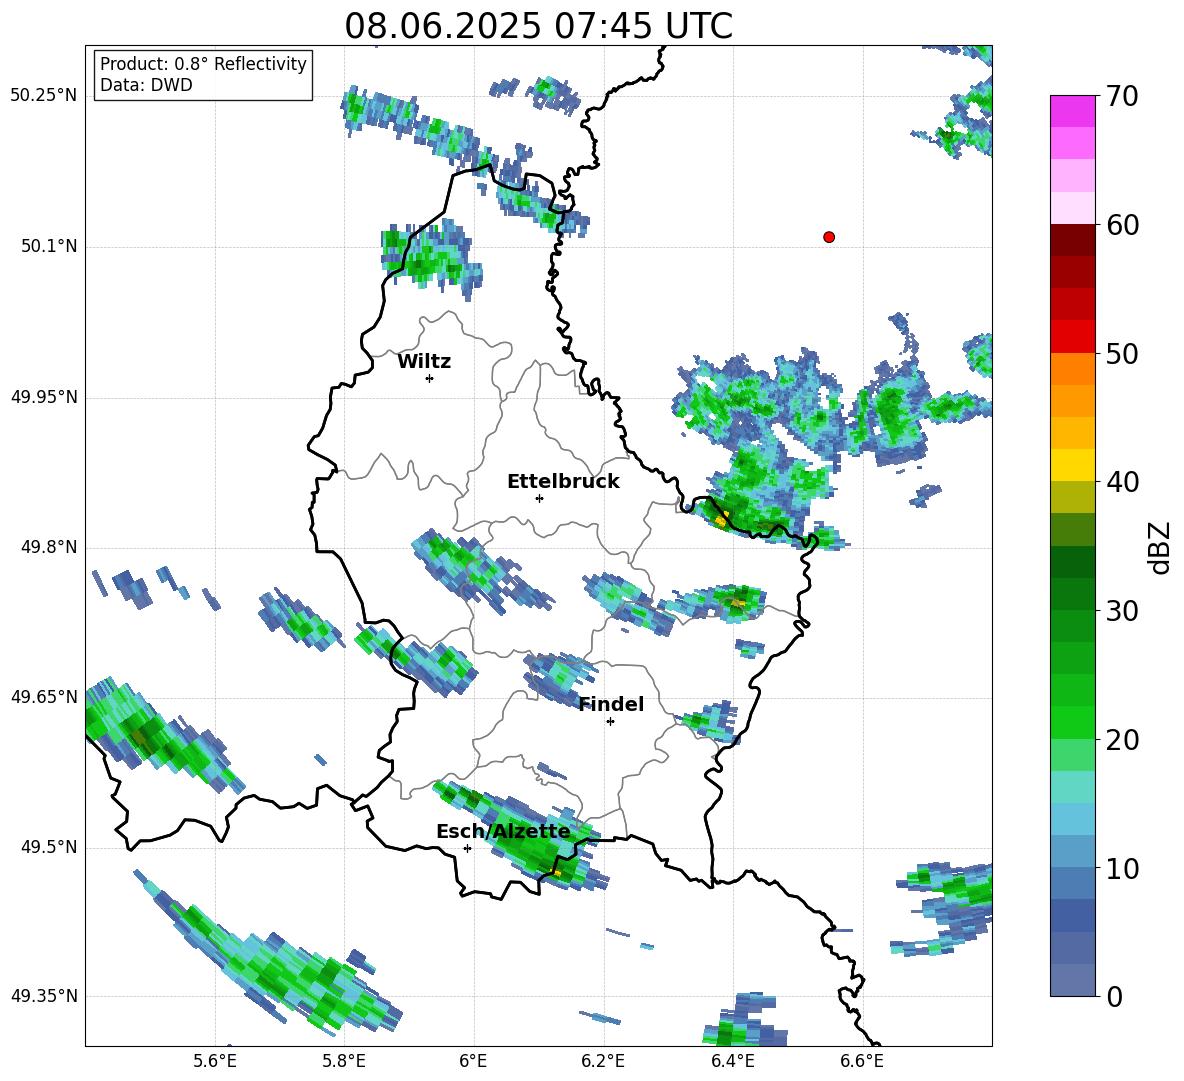Click the Wiltz city label
This screenshot has width=1184, height=1081.
tap(424, 362)
